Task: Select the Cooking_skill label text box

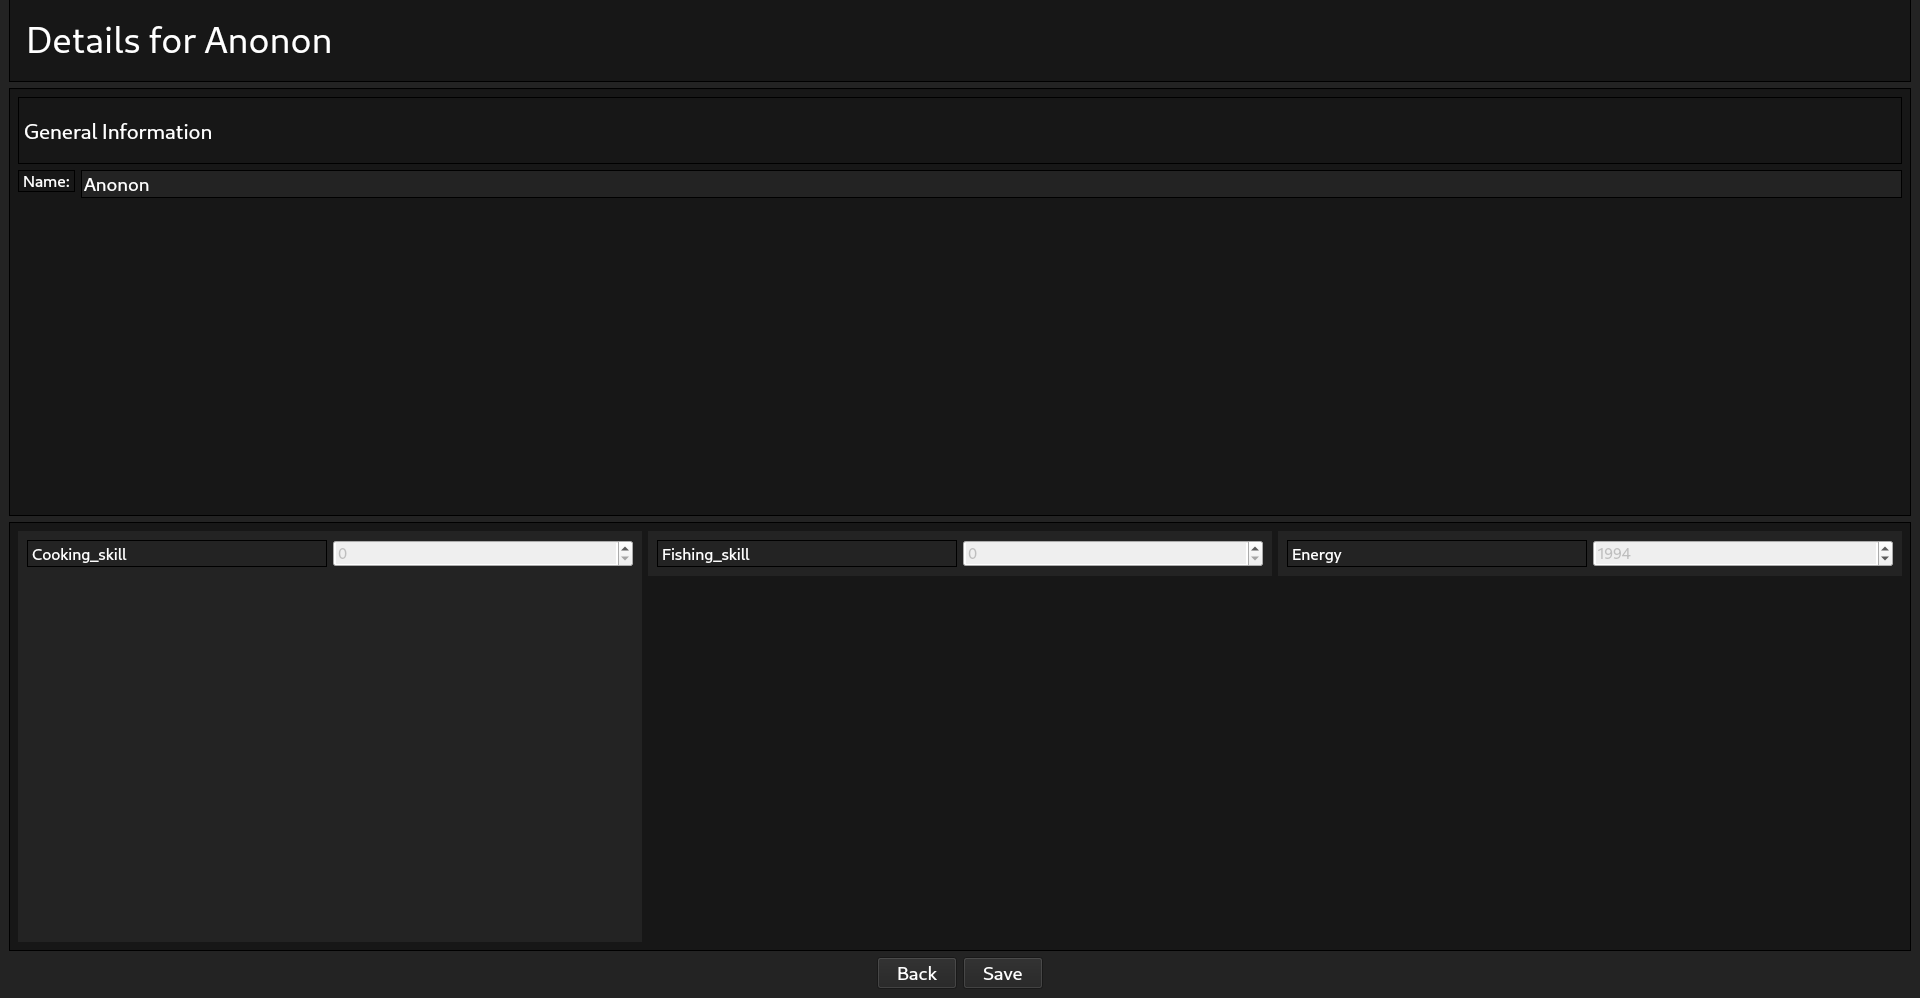Action: (x=177, y=554)
